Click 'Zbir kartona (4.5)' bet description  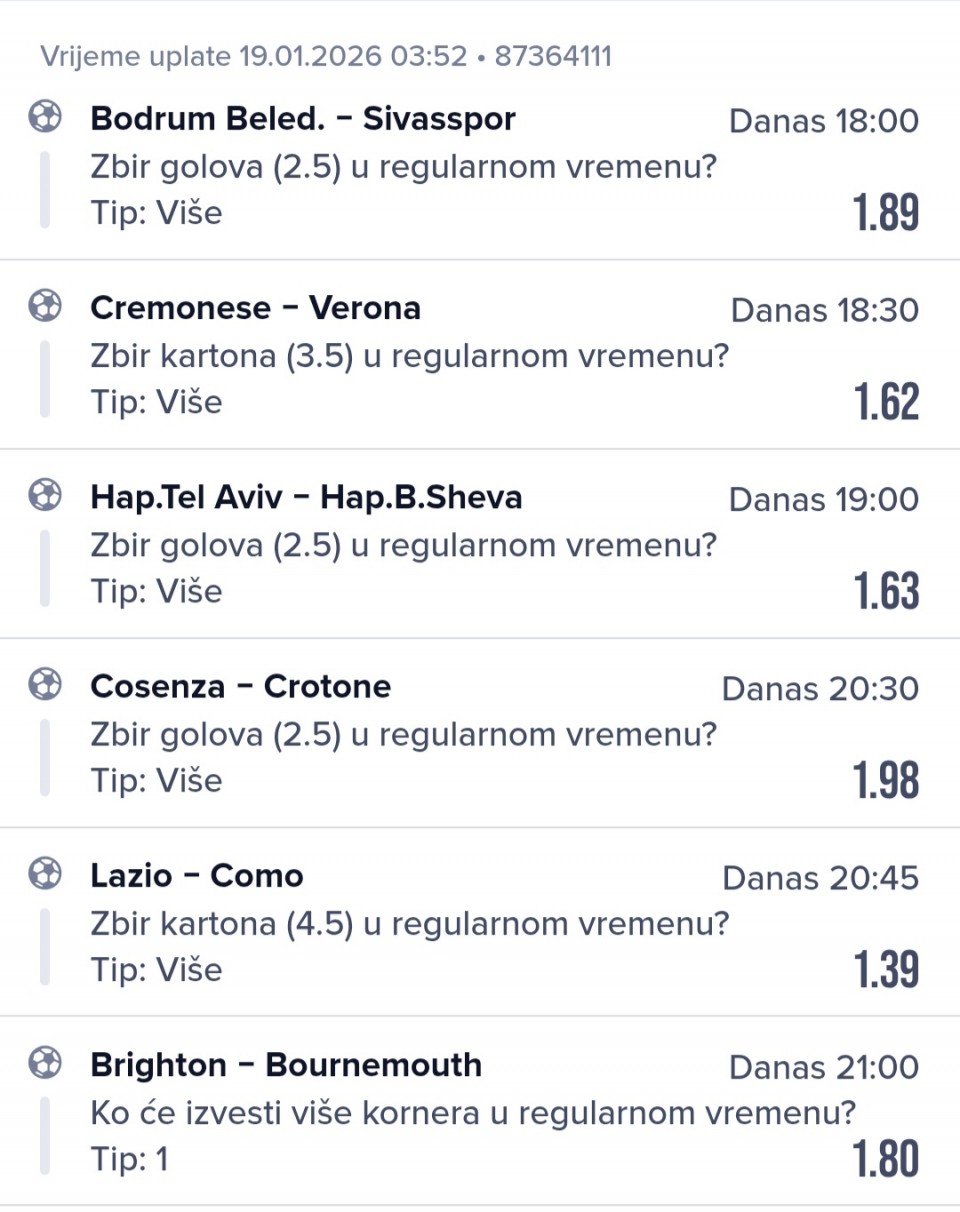pos(410,923)
